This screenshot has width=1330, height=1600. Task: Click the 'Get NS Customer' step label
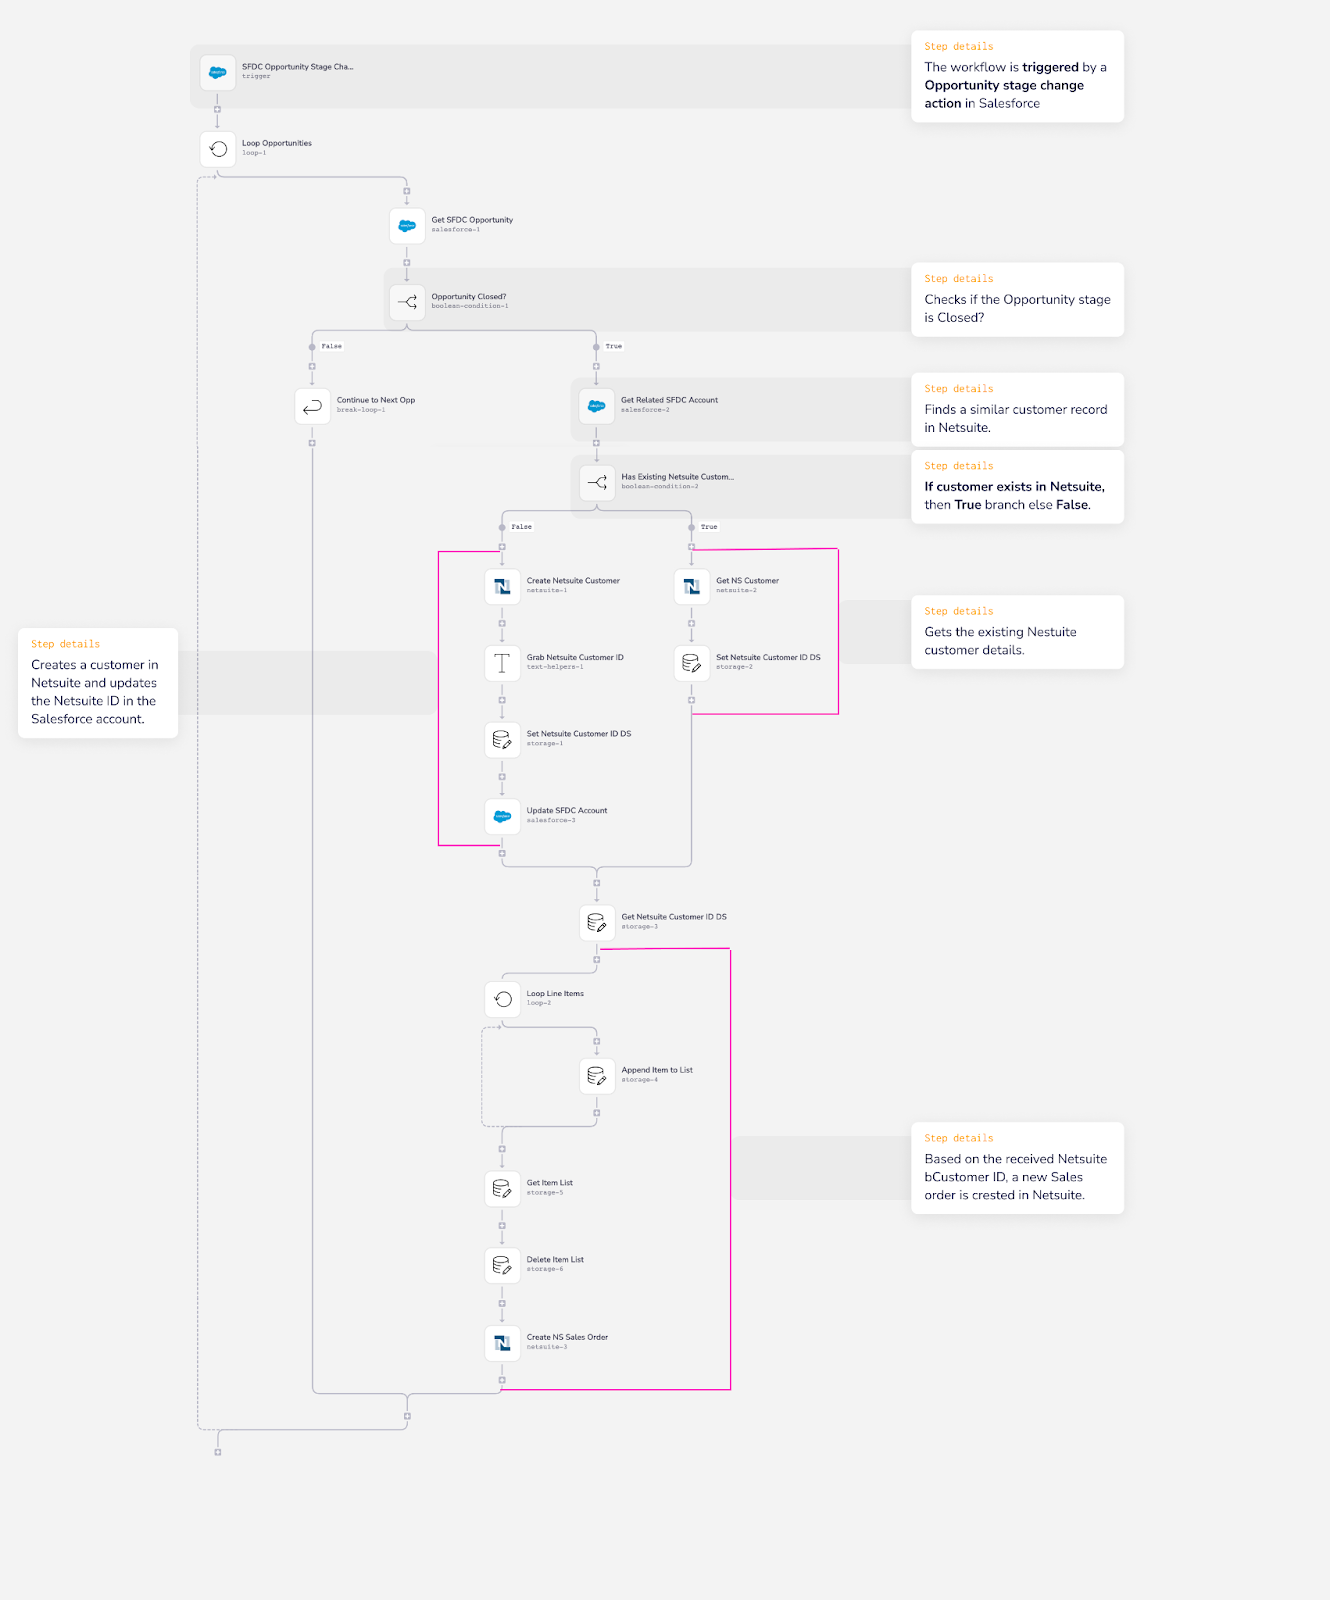coord(747,581)
